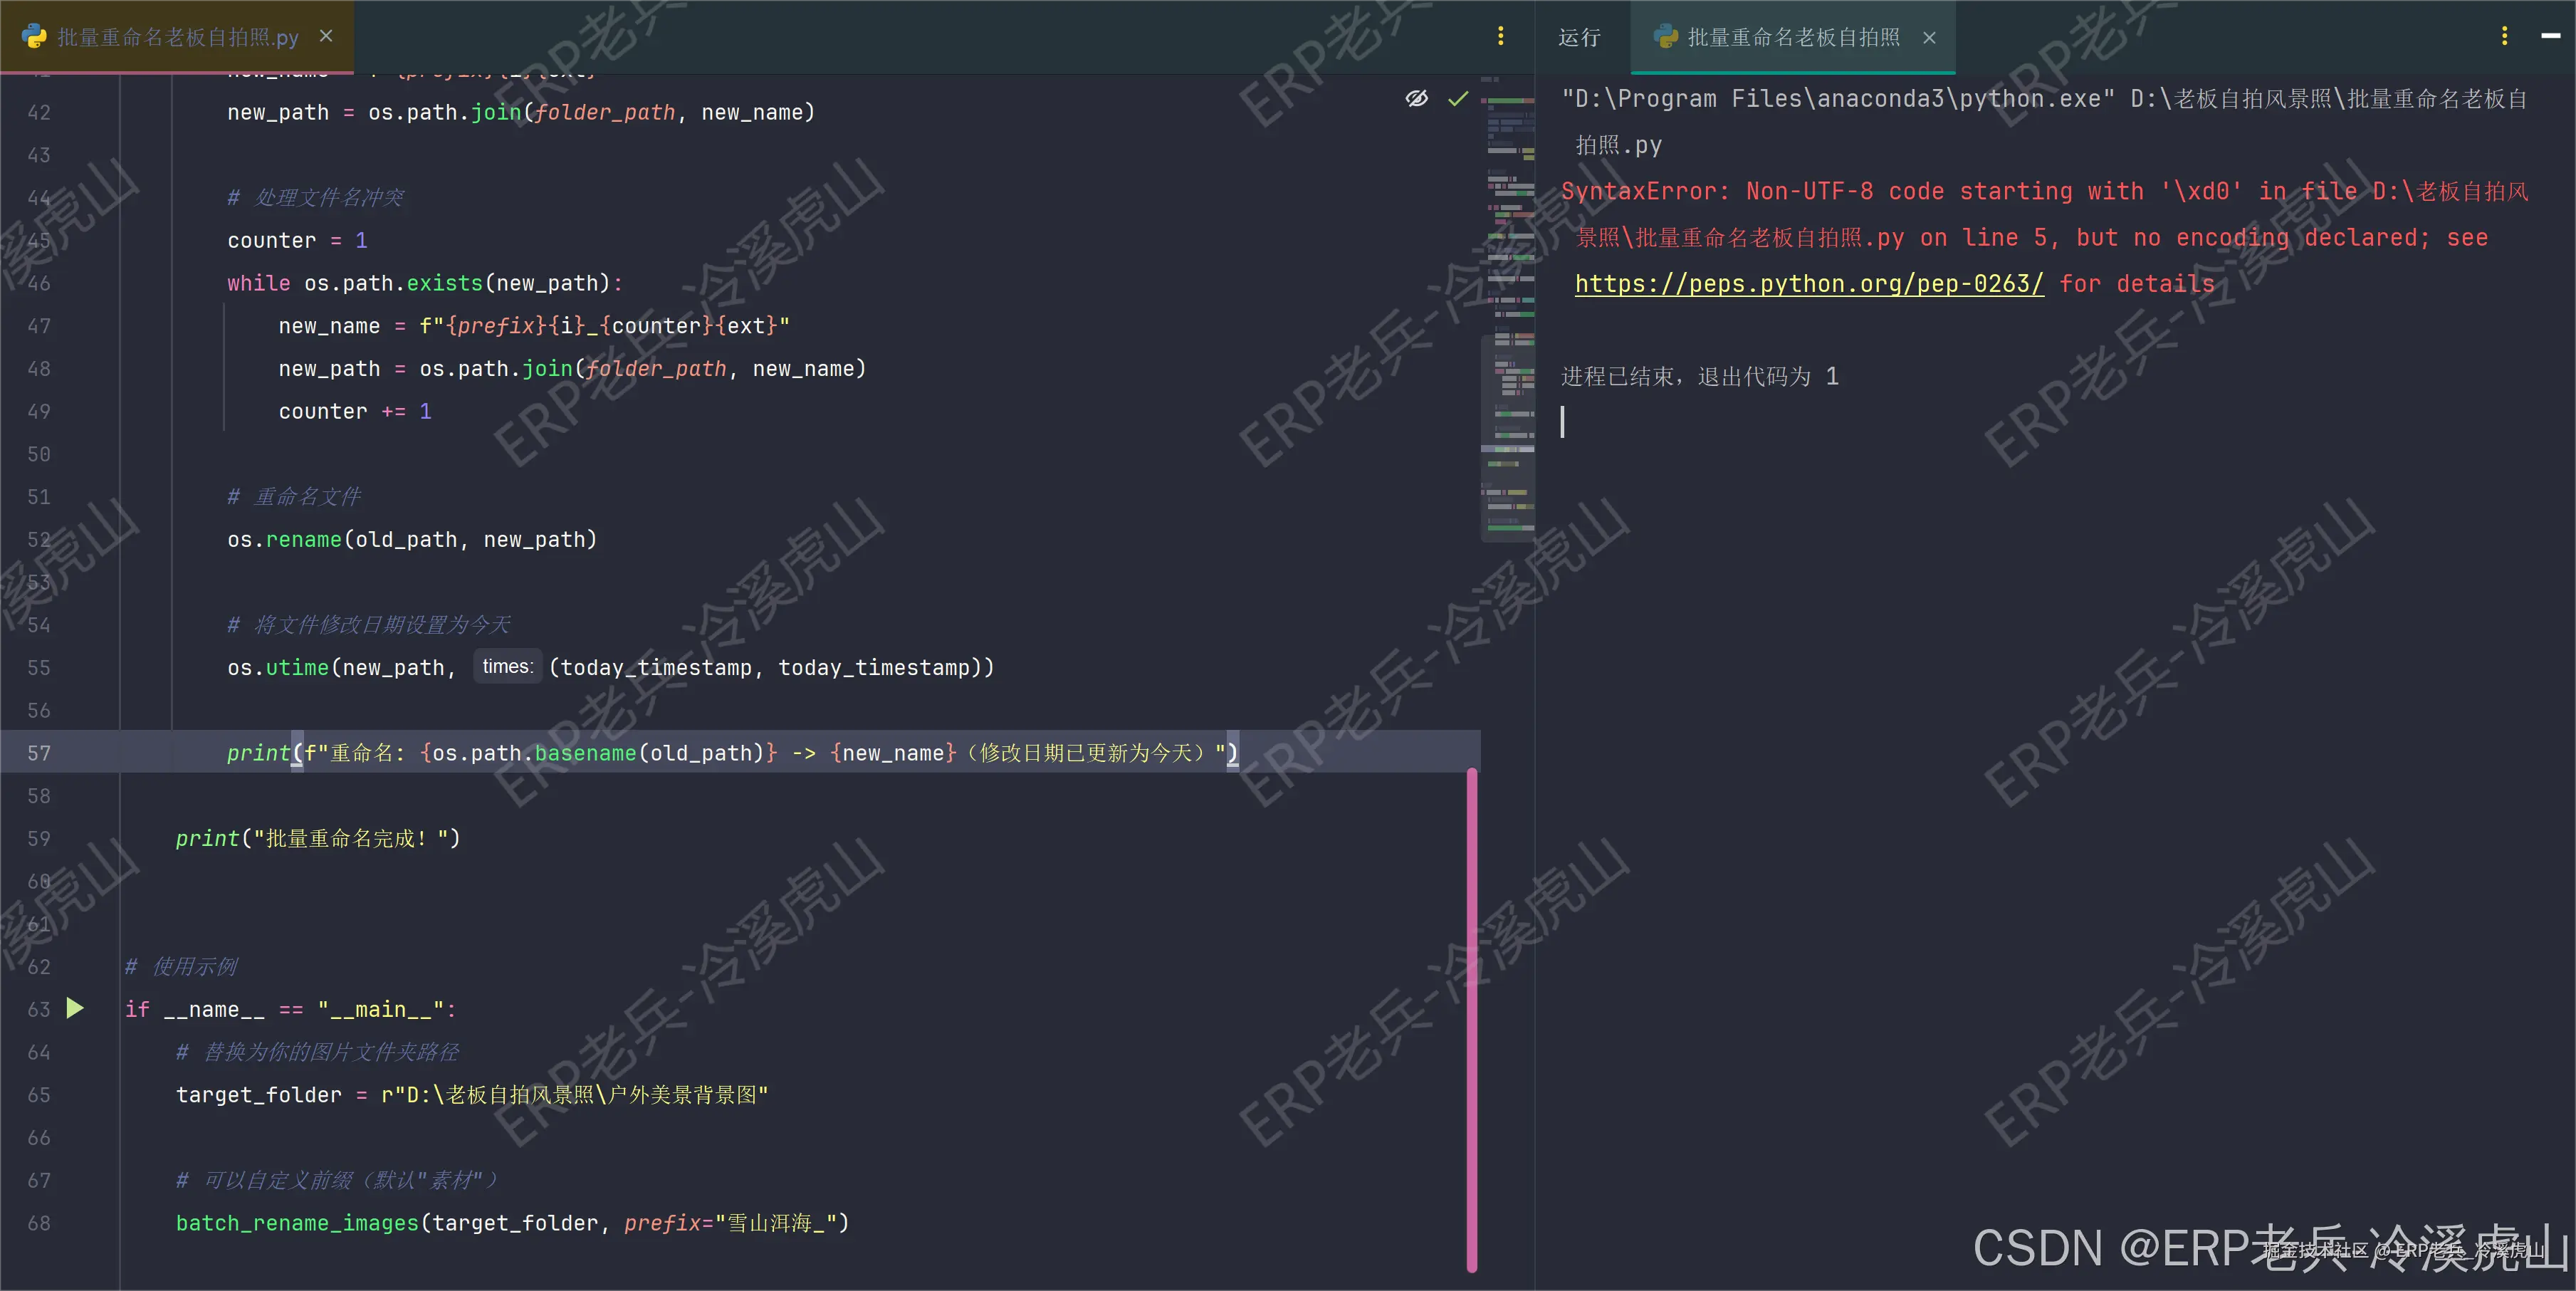Click the 运行 tool window label
This screenshot has height=1291, width=2576.
tap(1579, 38)
